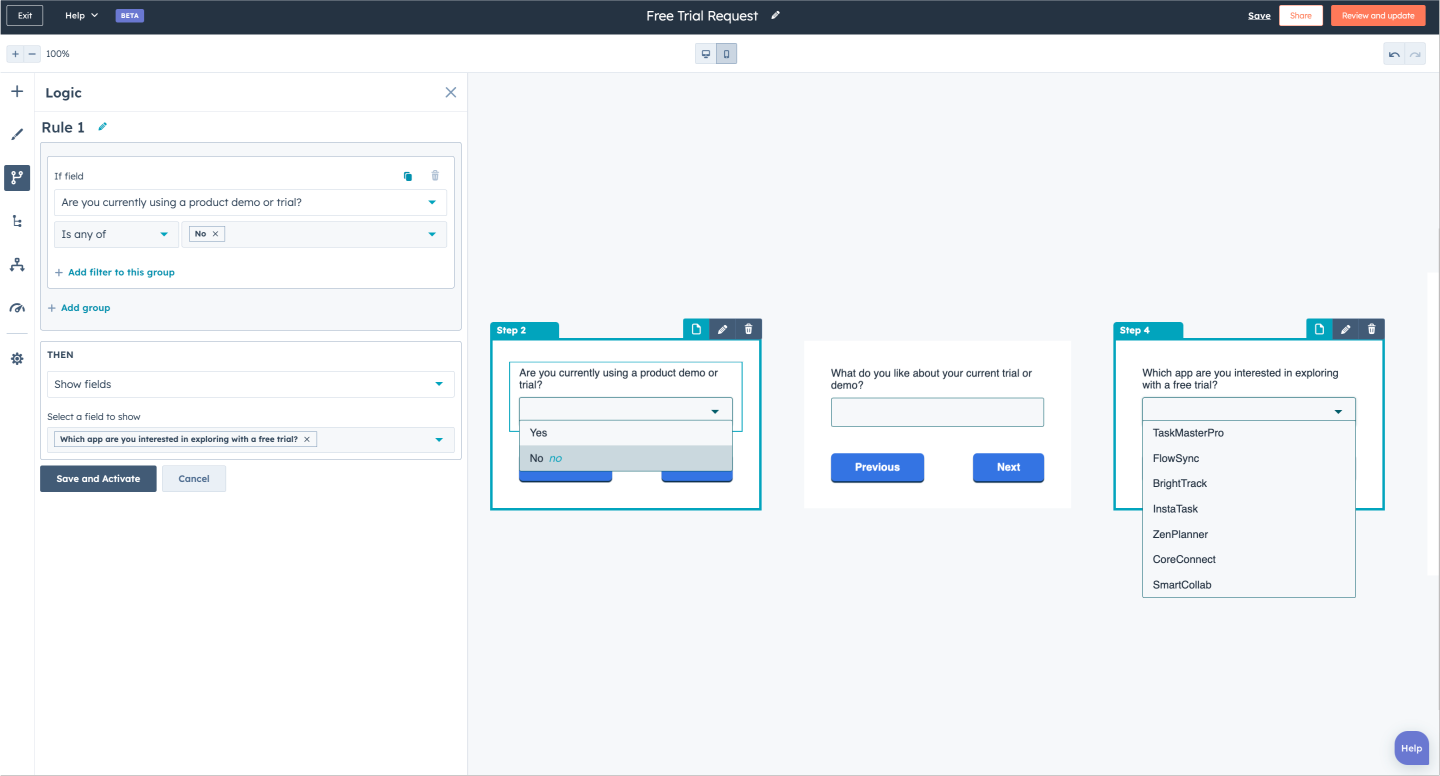Click Save and Activate
This screenshot has height=776, width=1440.
(97, 478)
